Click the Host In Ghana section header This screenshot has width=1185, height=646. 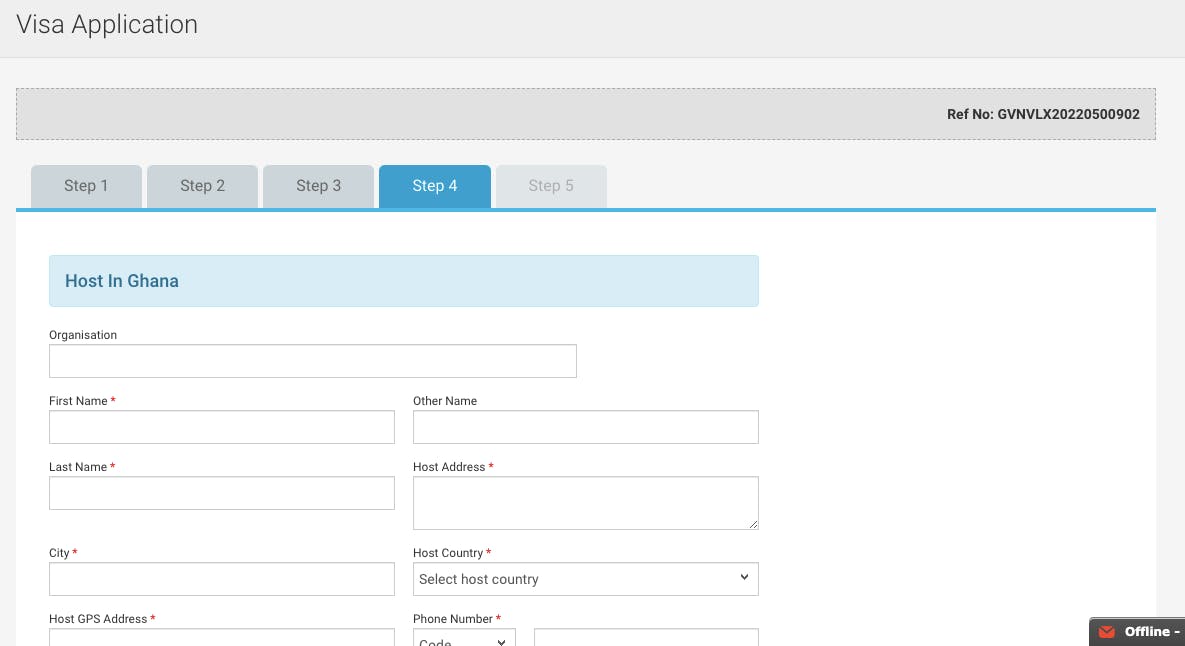click(x=404, y=281)
